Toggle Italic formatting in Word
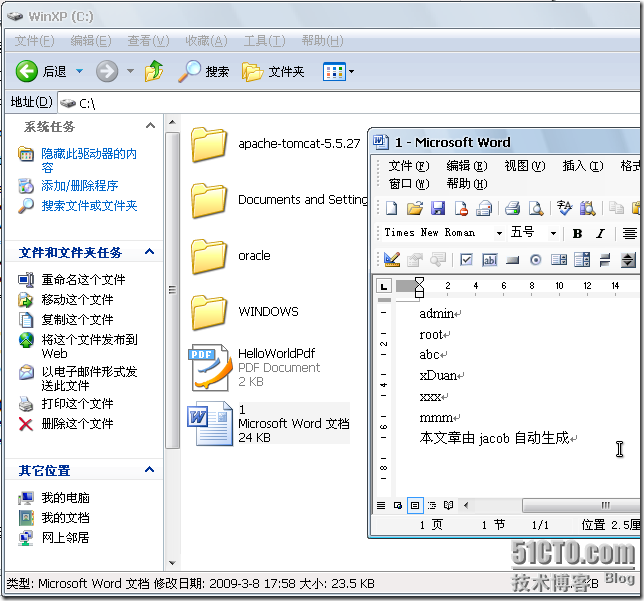Viewport: 644px width, 601px height. pyautogui.click(x=600, y=233)
